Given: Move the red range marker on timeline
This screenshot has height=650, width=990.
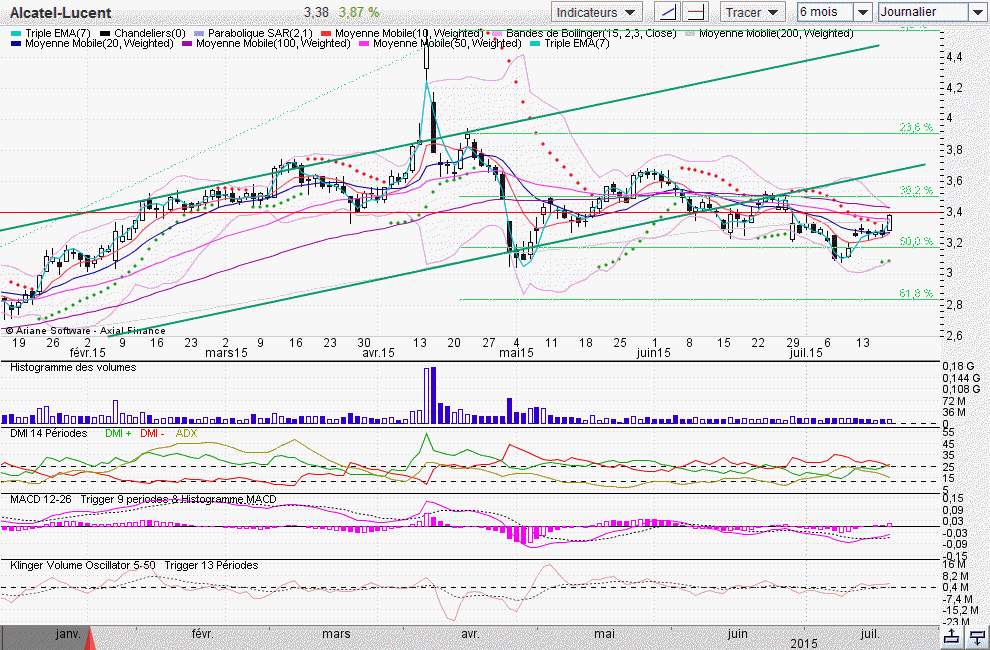Looking at the screenshot, I should (x=89, y=638).
